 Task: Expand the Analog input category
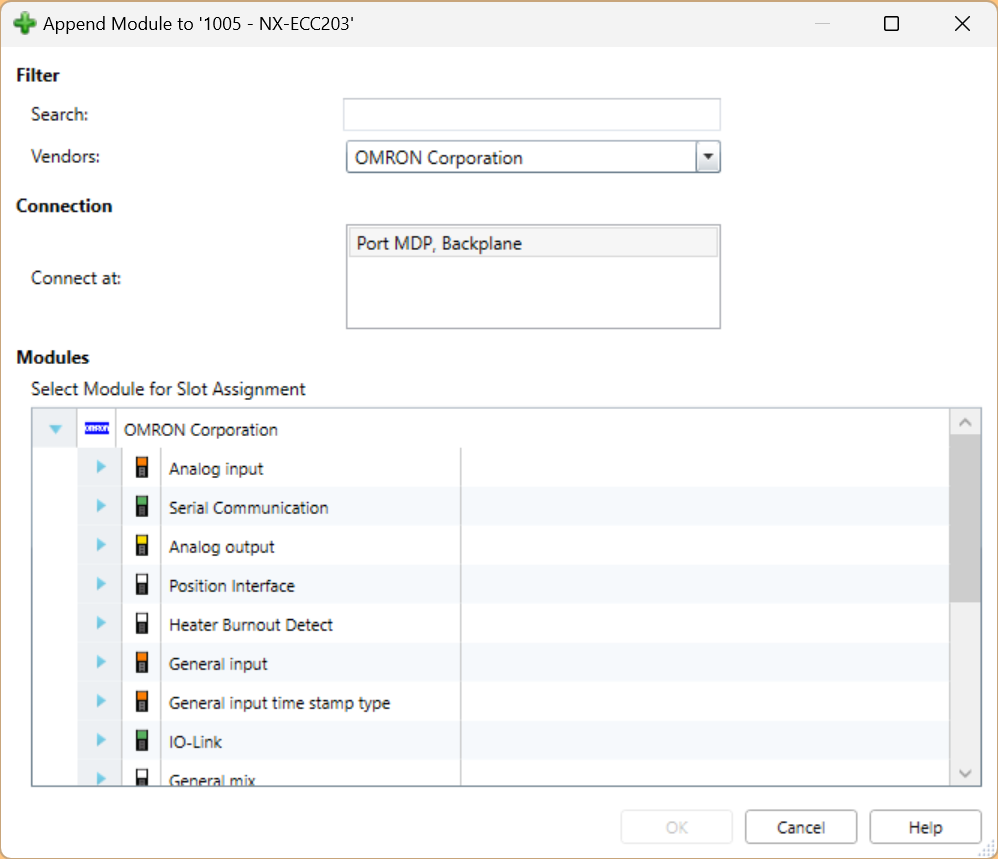[x=101, y=467]
